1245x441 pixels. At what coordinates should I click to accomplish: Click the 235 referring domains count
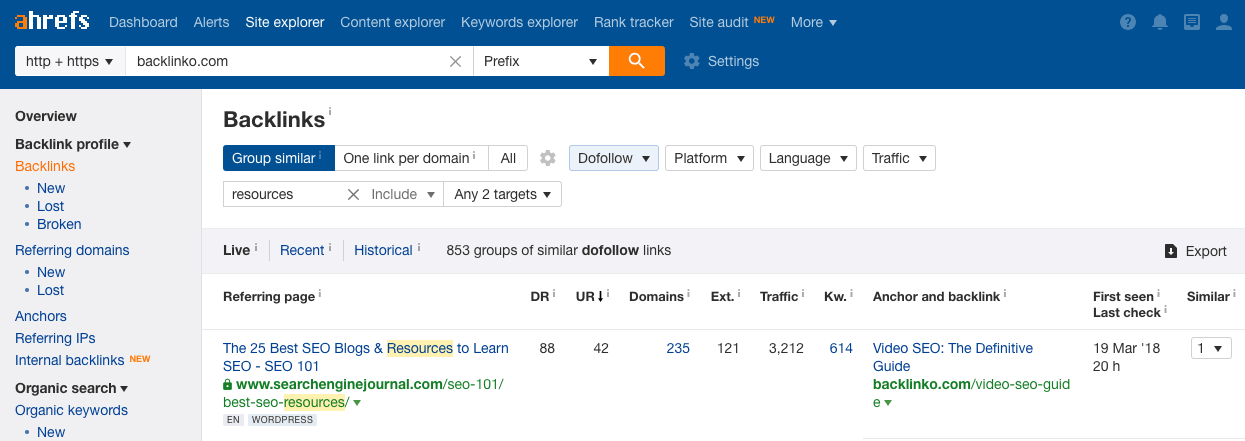678,348
